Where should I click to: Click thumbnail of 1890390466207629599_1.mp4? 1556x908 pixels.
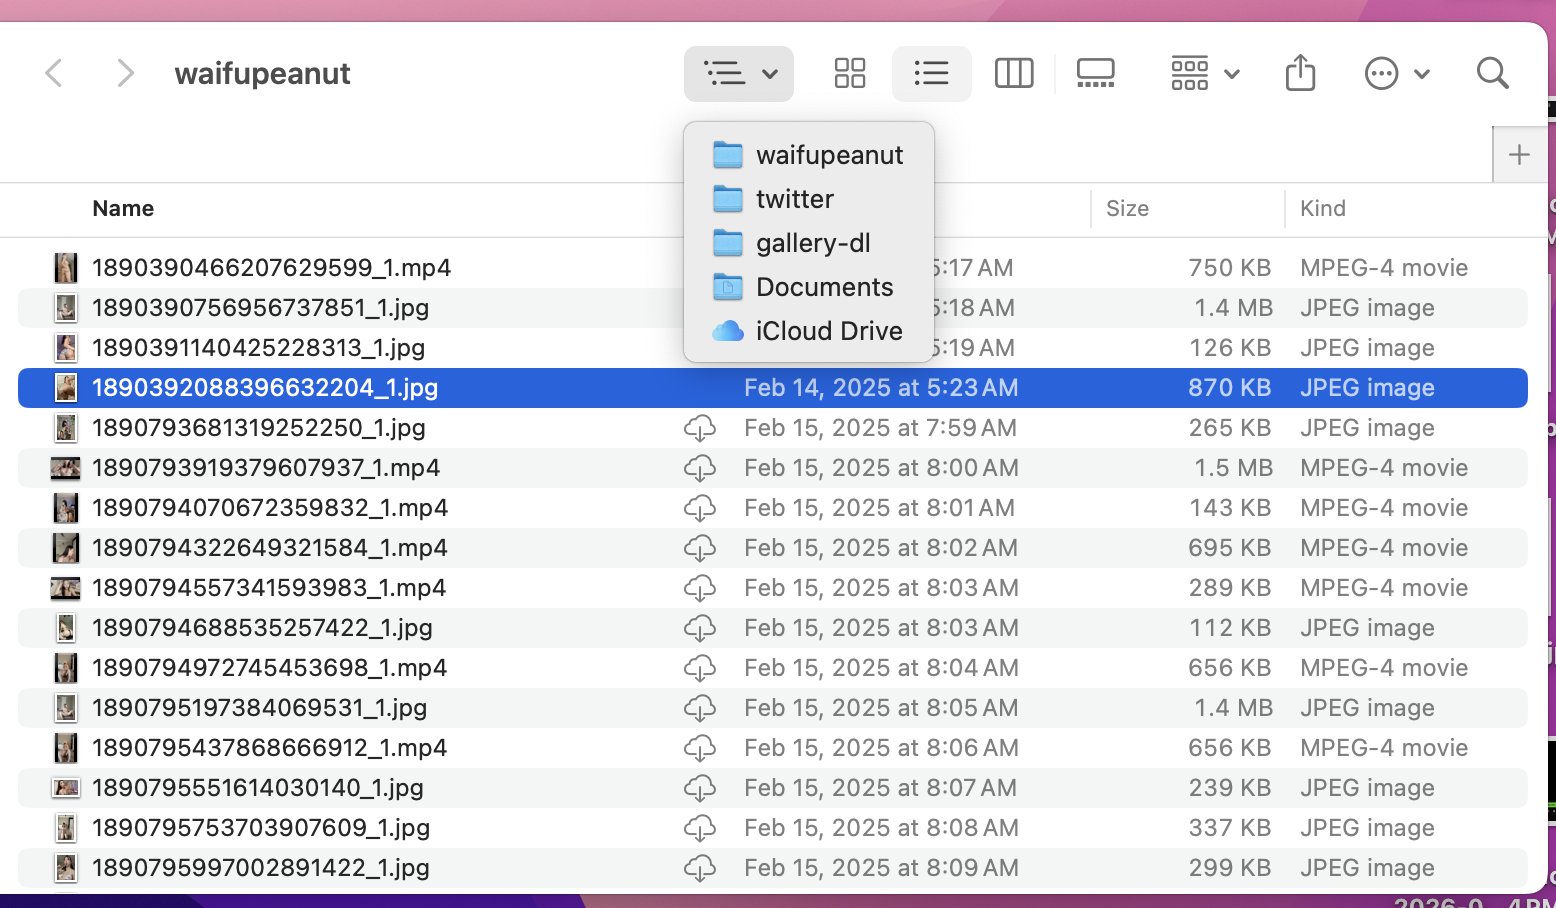[66, 268]
